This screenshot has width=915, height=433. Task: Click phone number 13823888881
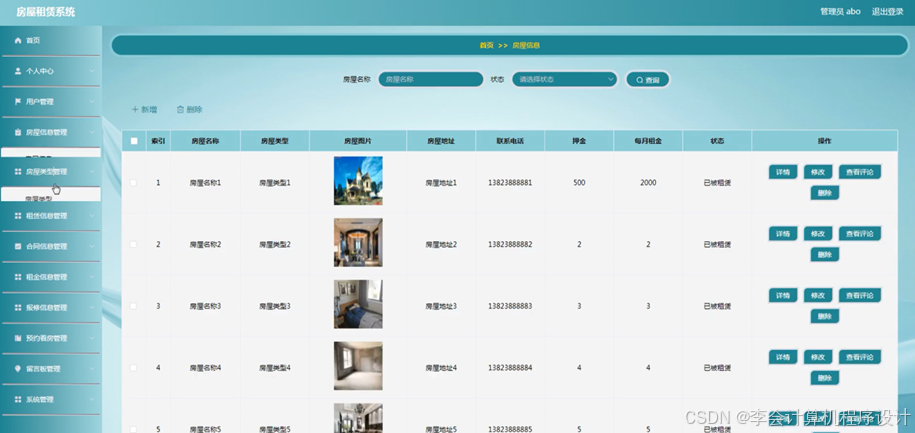(510, 183)
